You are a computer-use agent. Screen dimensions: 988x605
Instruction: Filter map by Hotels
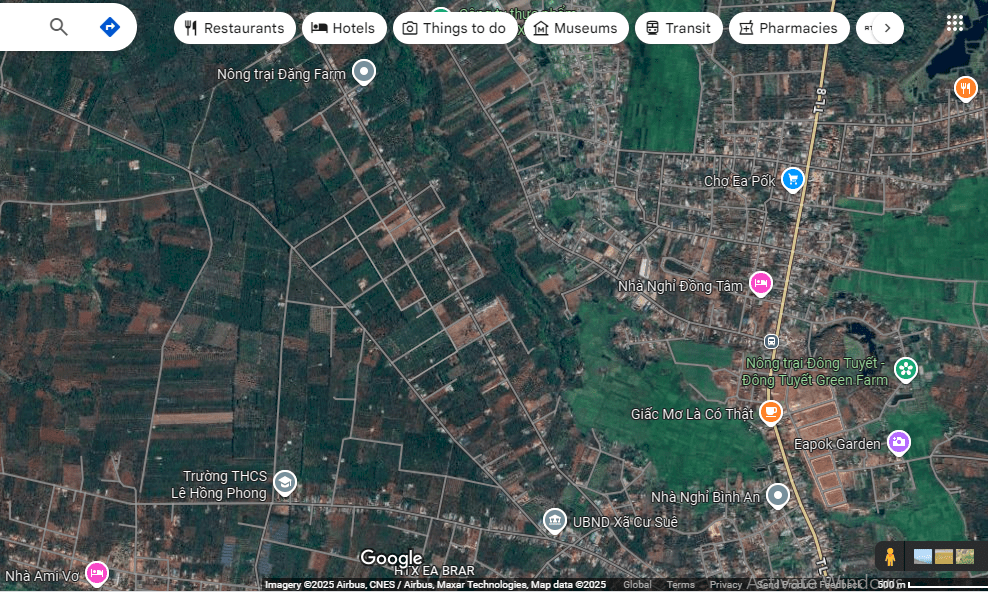point(344,28)
